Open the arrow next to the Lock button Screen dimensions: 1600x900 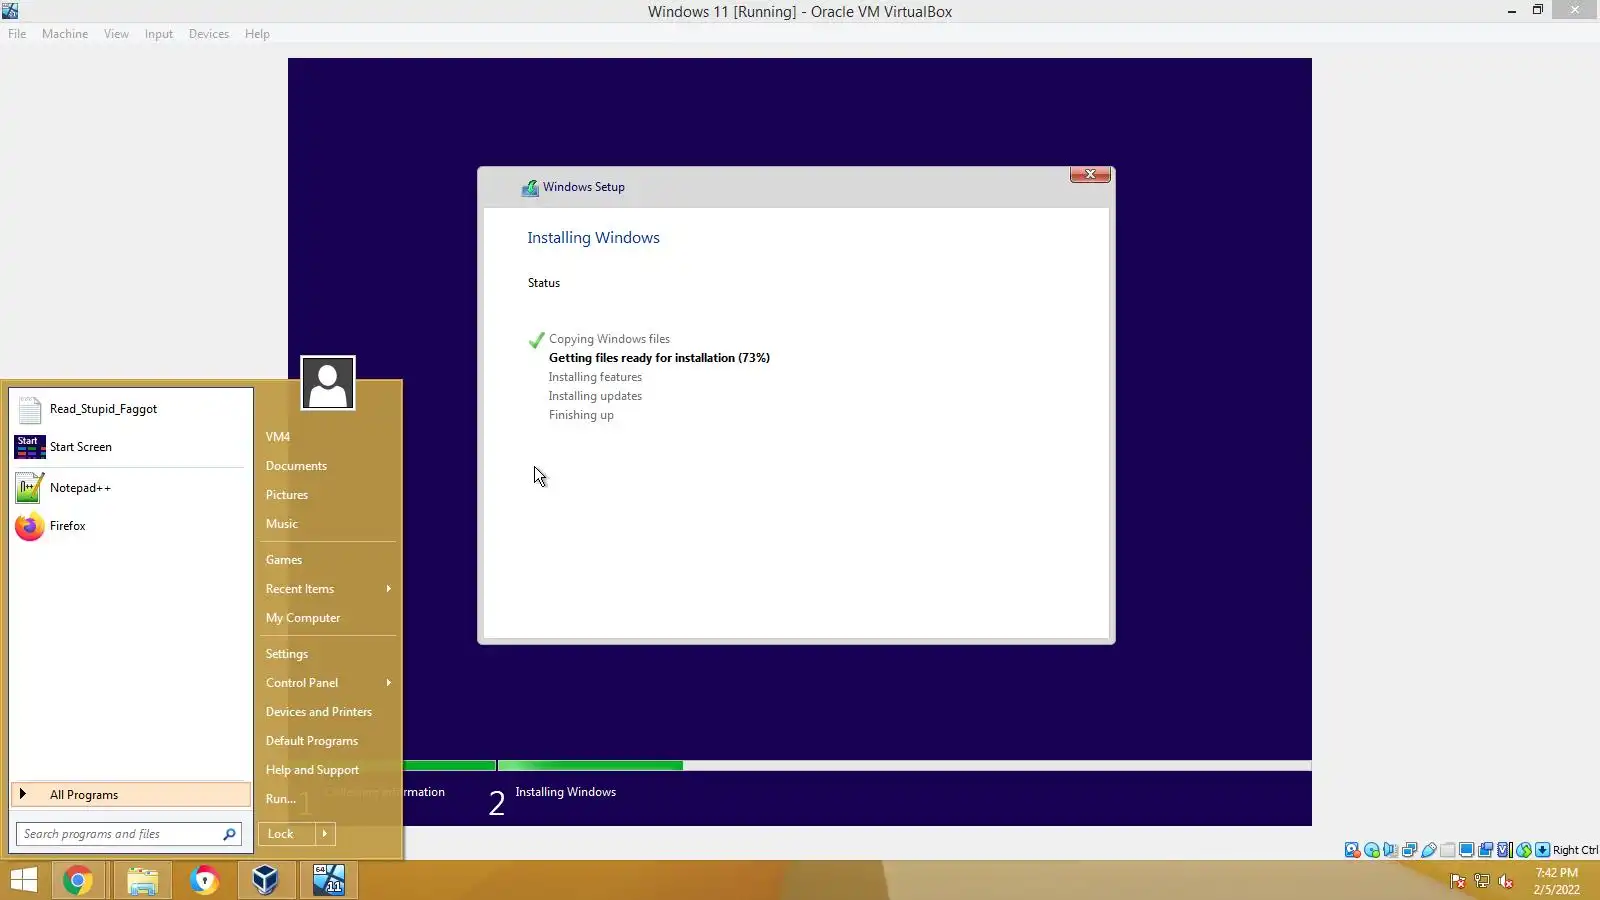(325, 834)
